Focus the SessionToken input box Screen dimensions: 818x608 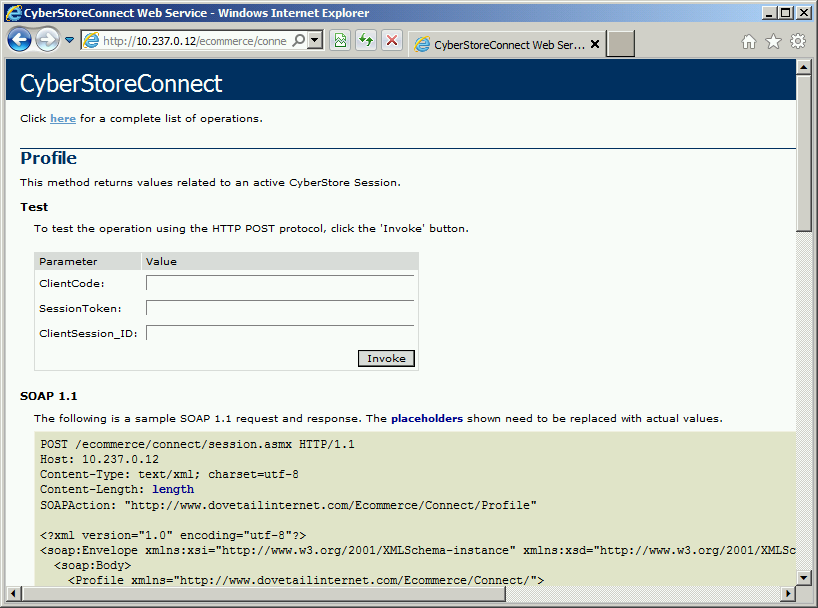280,308
